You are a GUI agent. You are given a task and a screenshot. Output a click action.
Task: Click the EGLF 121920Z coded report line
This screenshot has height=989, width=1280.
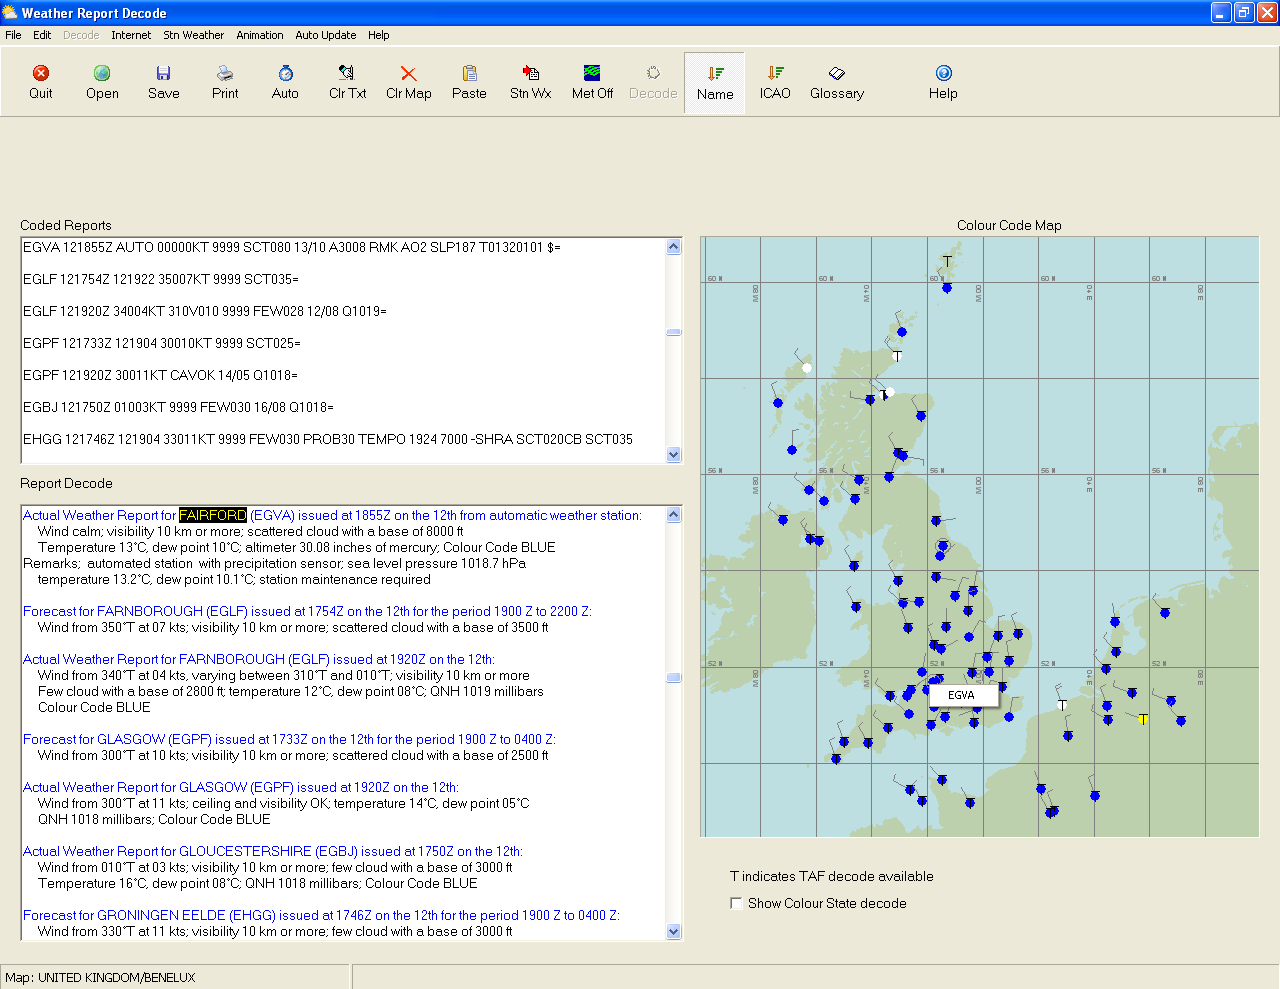(205, 311)
